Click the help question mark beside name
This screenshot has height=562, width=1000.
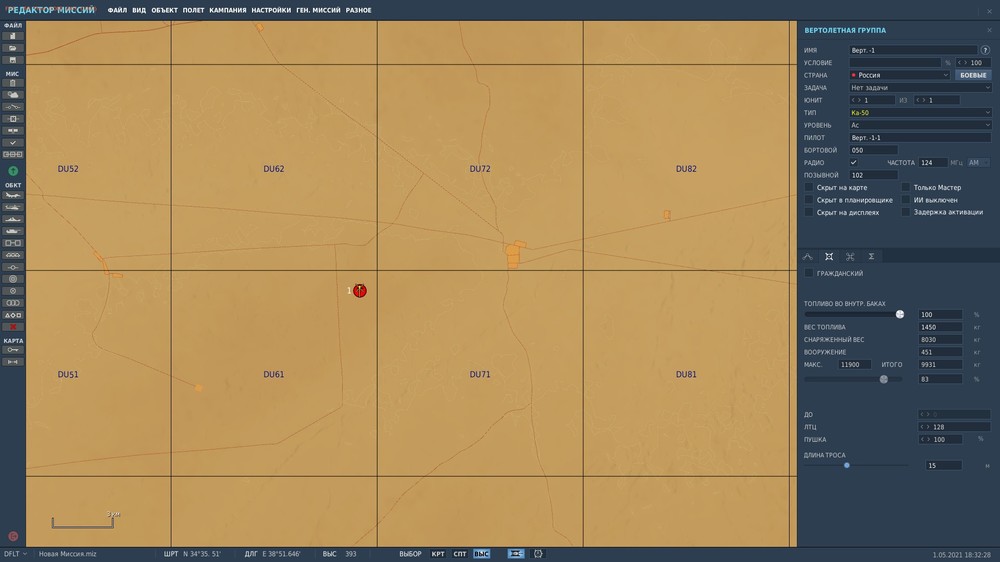click(985, 50)
